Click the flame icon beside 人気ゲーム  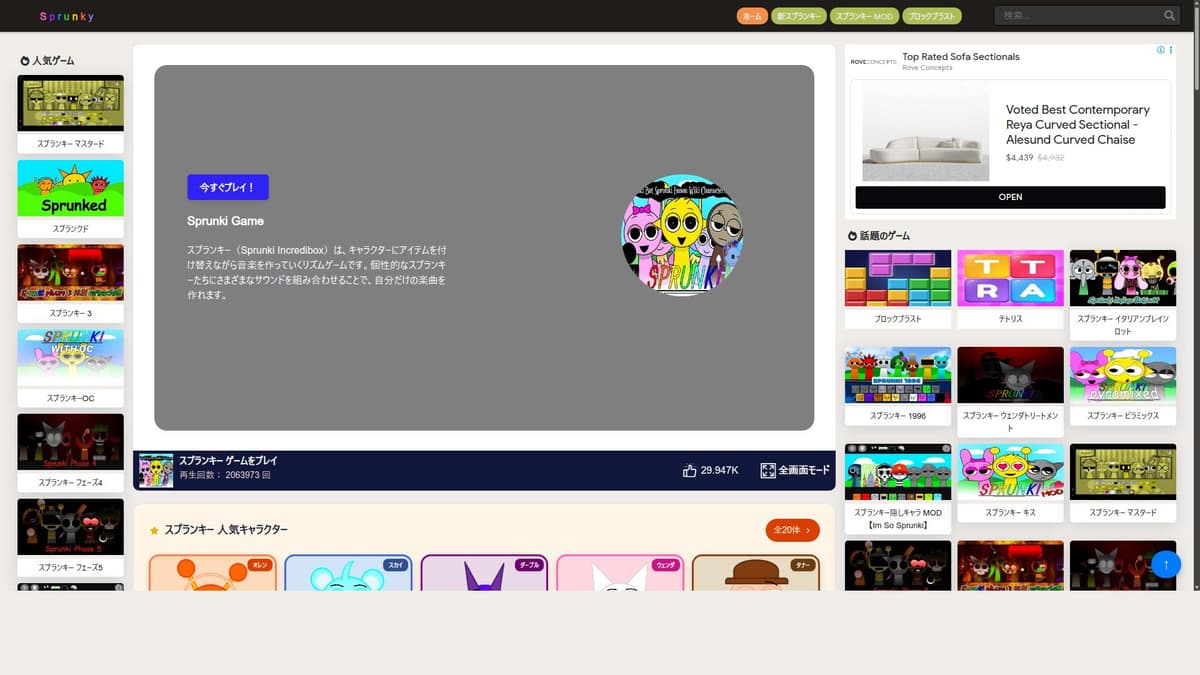click(25, 60)
